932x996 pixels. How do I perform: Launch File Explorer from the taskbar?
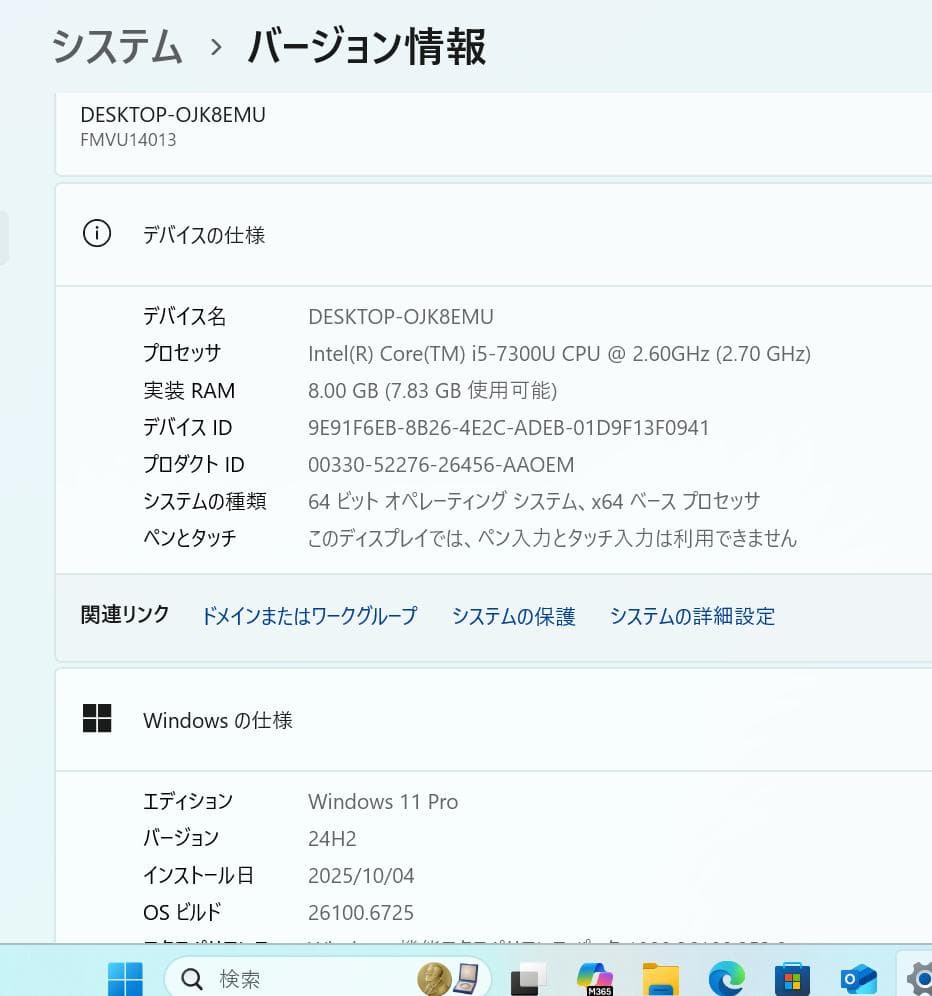(660, 977)
